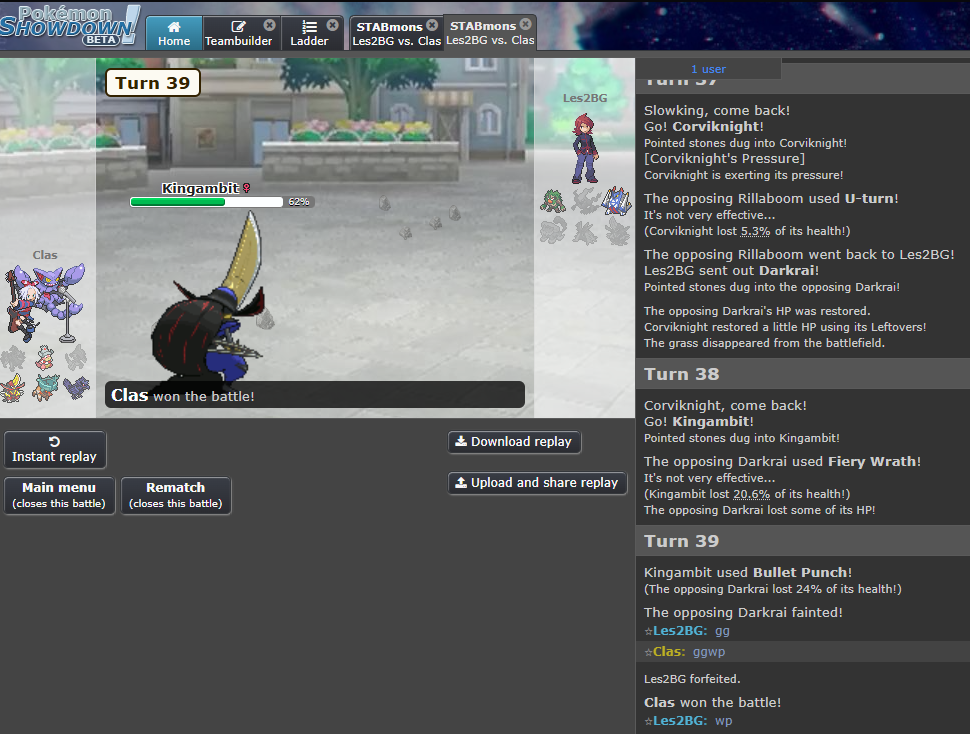Image resolution: width=970 pixels, height=734 pixels.
Task: Request a Rematch
Action: click(176, 495)
